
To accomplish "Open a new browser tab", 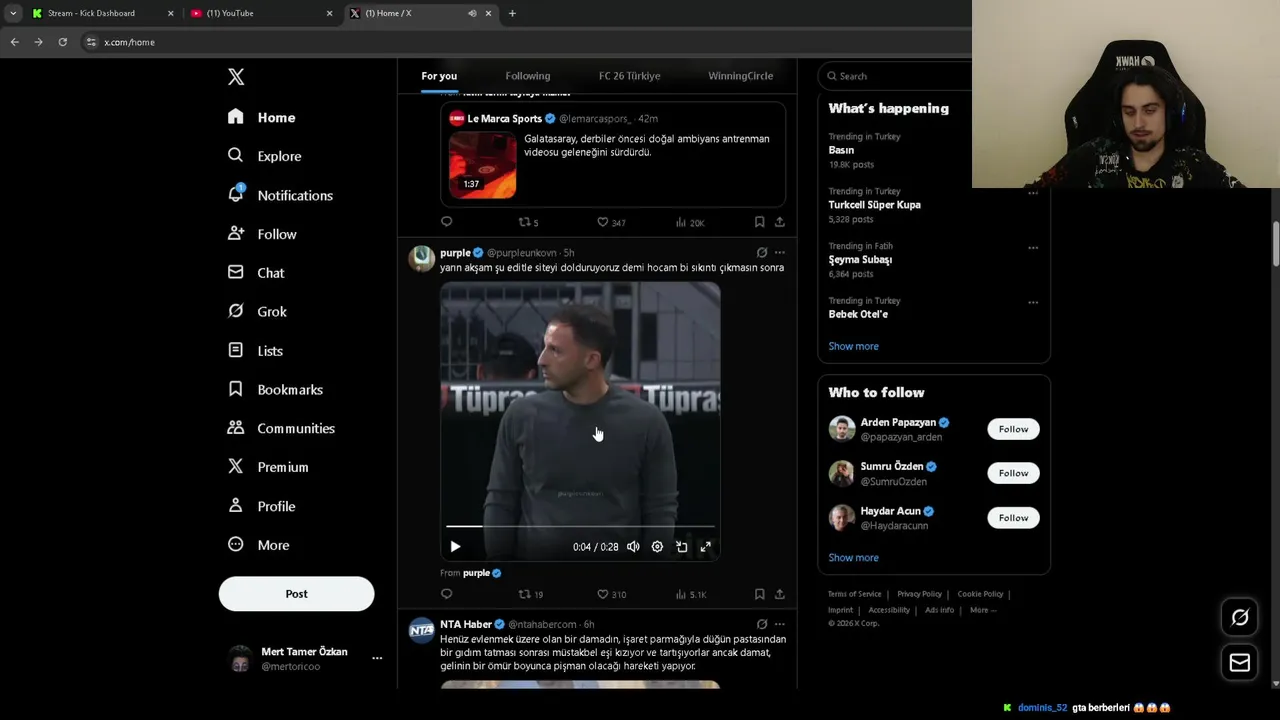I will [x=512, y=13].
